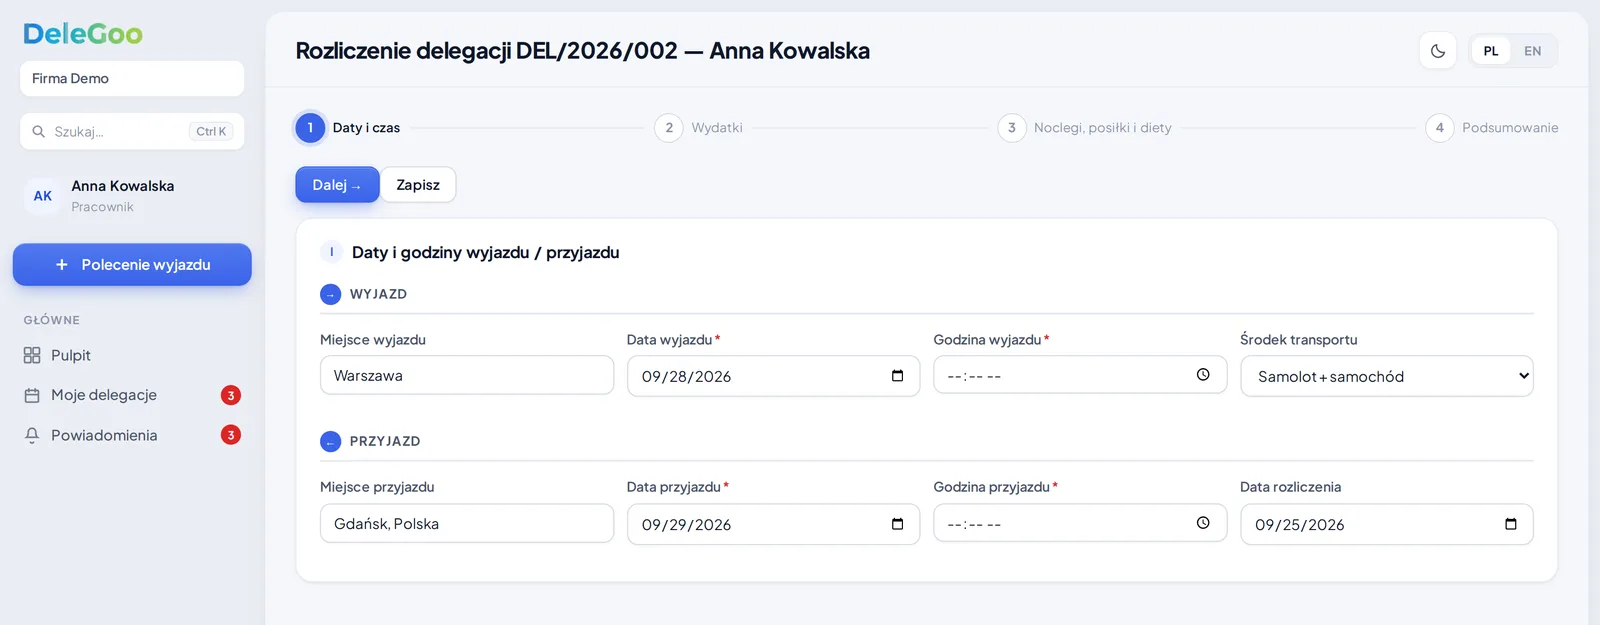Screen dimensions: 1600x625
Task: Go to step 3 Noclegi, posiłki i diety
Action: 1085,128
